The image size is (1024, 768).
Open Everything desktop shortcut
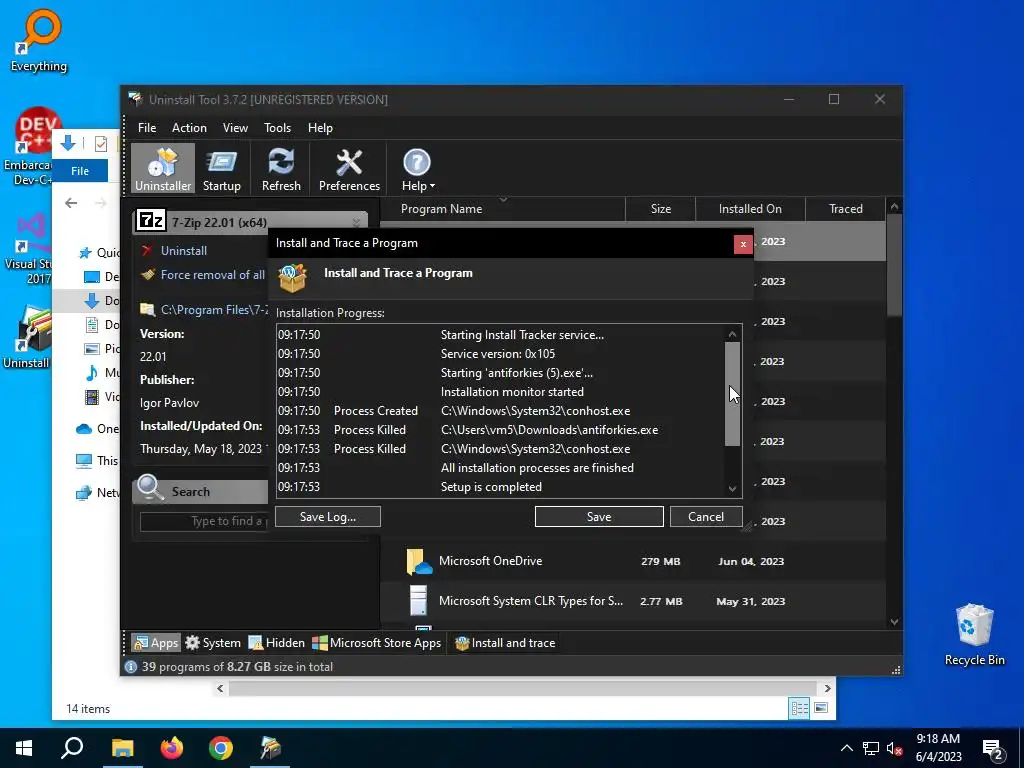click(x=39, y=40)
